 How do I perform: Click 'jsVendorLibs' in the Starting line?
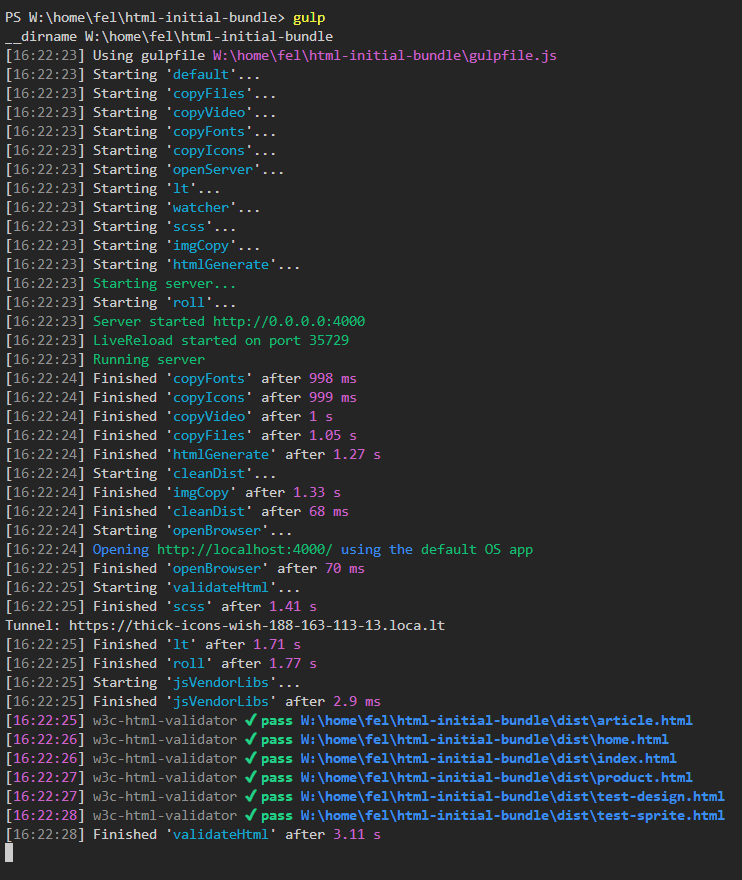click(x=221, y=682)
